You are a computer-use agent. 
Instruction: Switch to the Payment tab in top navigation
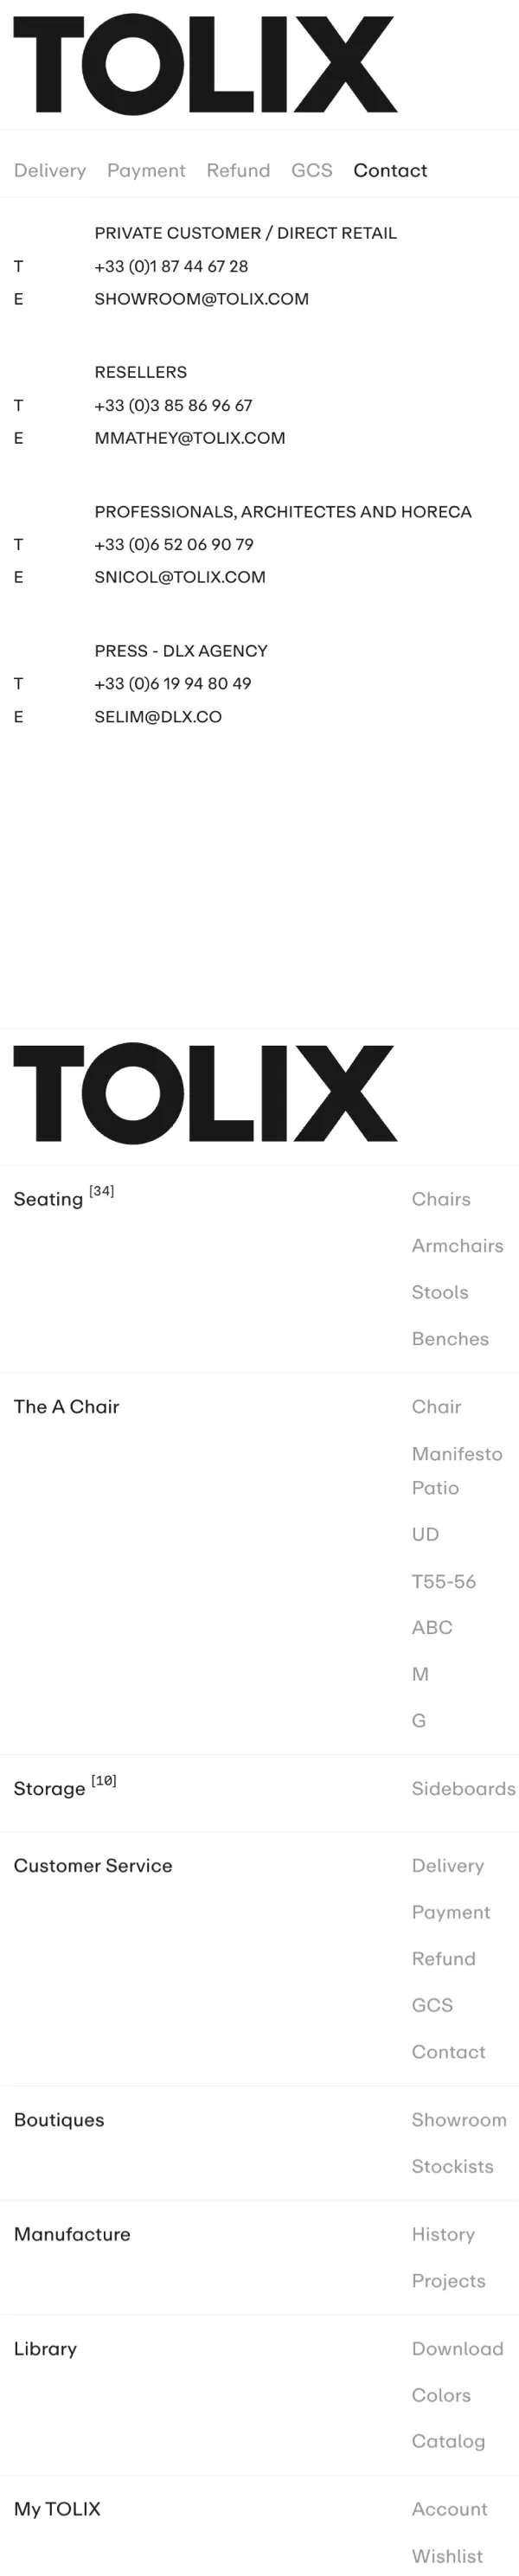click(146, 171)
